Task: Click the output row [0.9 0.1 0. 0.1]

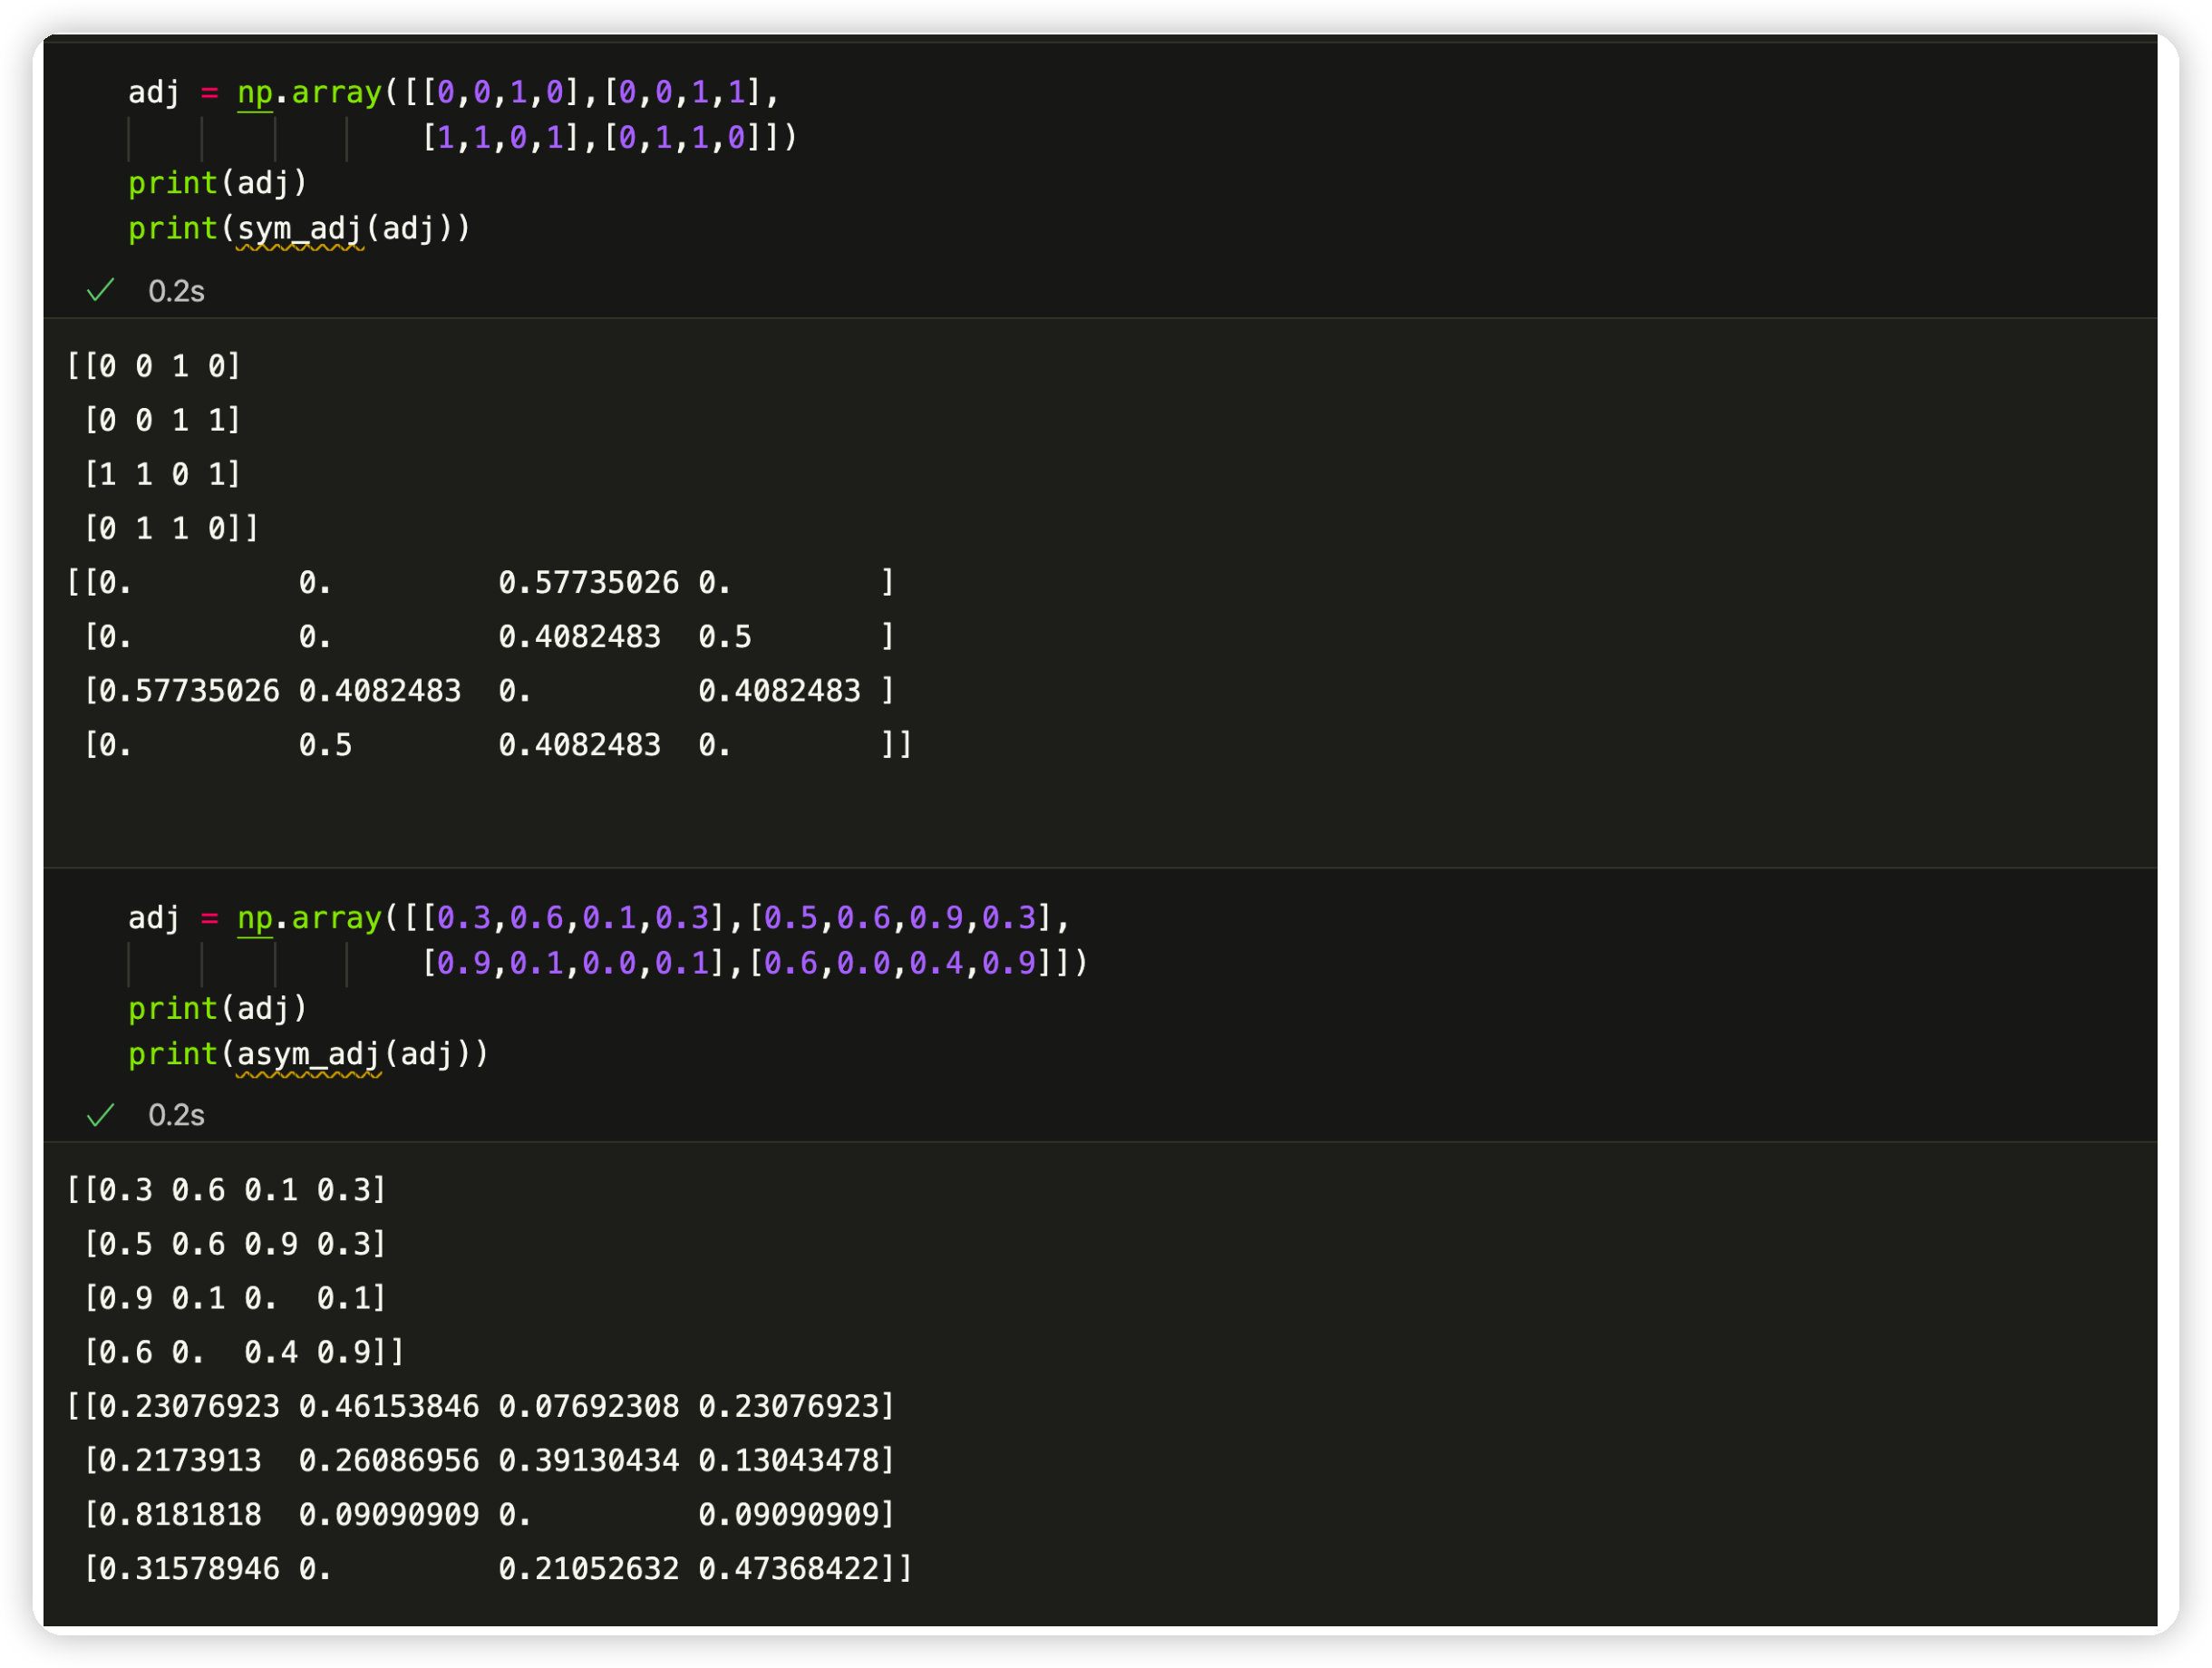Action: pos(236,1298)
